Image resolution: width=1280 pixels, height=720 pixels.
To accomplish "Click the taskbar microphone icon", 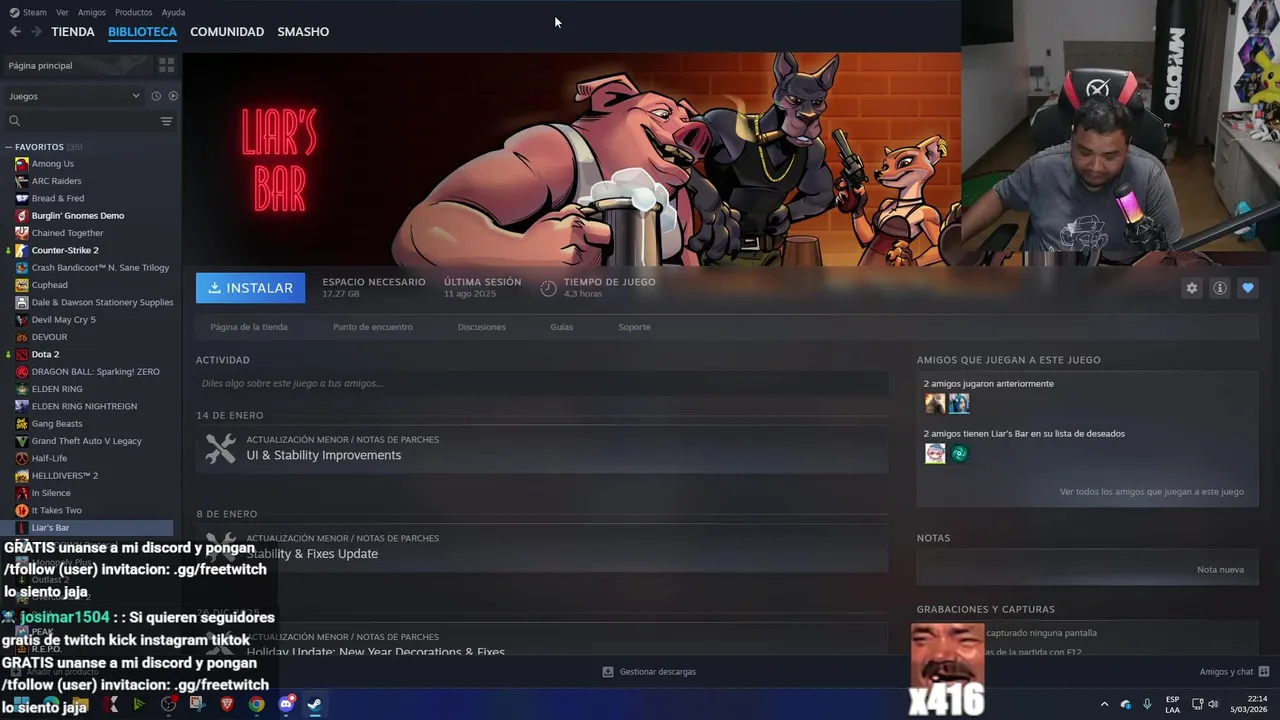I will click(x=1147, y=704).
